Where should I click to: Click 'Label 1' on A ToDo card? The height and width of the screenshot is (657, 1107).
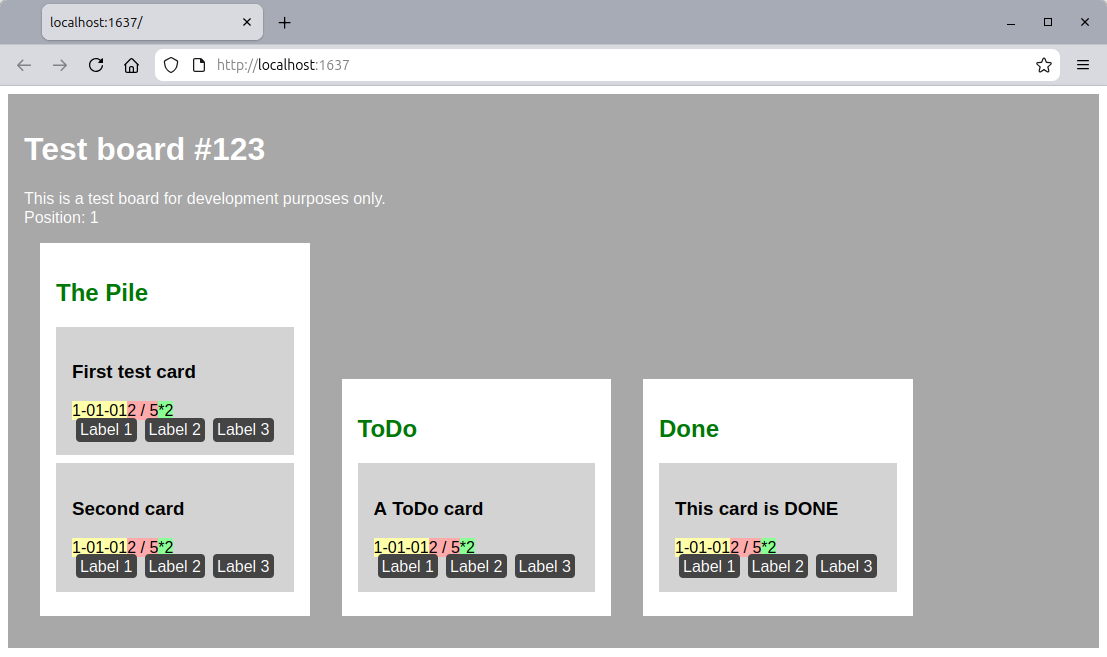point(407,566)
